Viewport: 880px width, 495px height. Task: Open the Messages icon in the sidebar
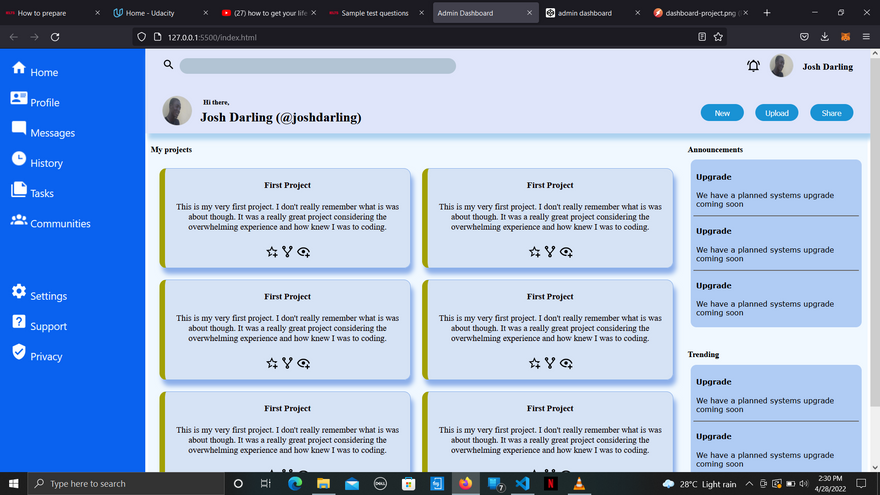click(19, 129)
